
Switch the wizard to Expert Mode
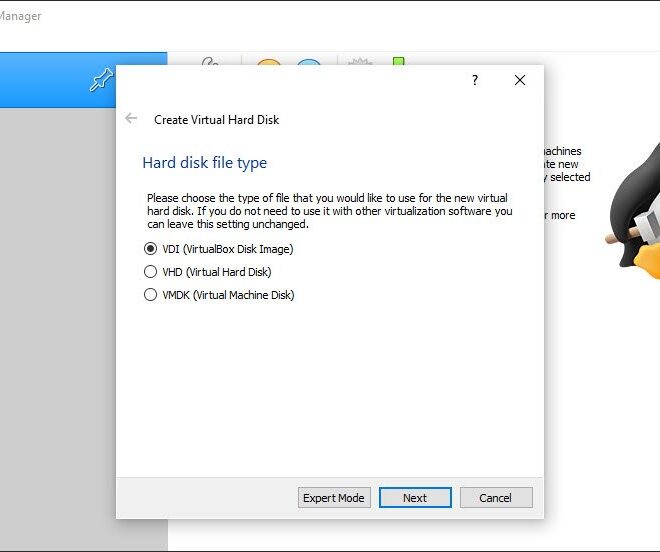[x=334, y=498]
